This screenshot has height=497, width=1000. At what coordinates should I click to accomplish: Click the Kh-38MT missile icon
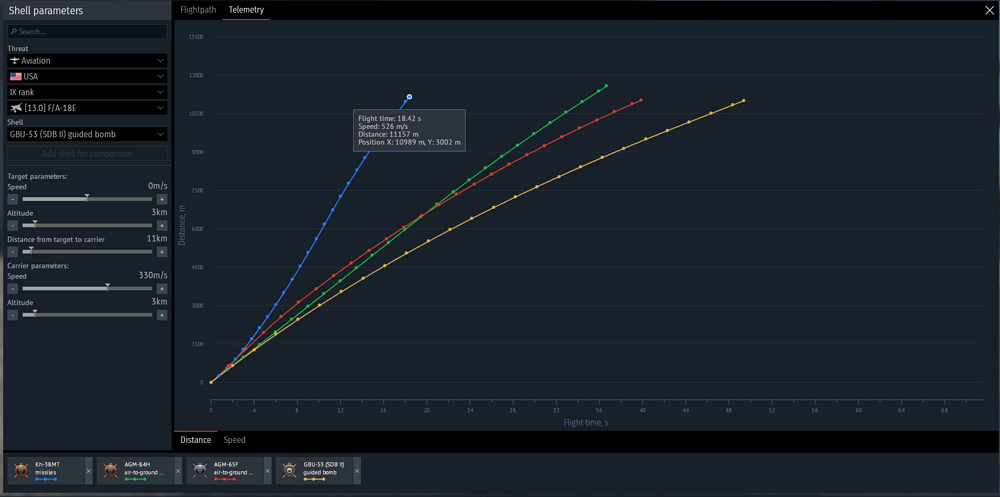[21, 471]
